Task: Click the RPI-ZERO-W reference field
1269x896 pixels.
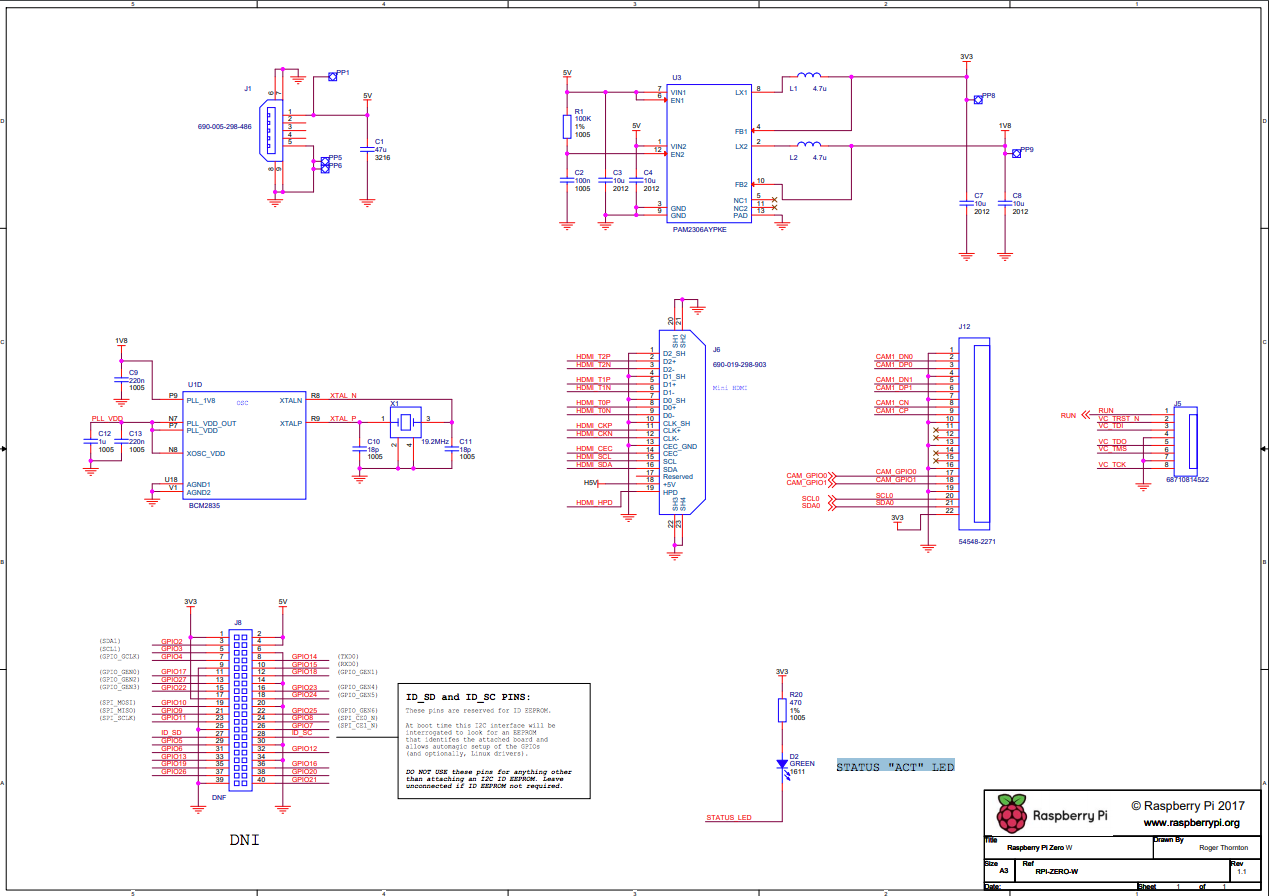Action: (x=1056, y=872)
